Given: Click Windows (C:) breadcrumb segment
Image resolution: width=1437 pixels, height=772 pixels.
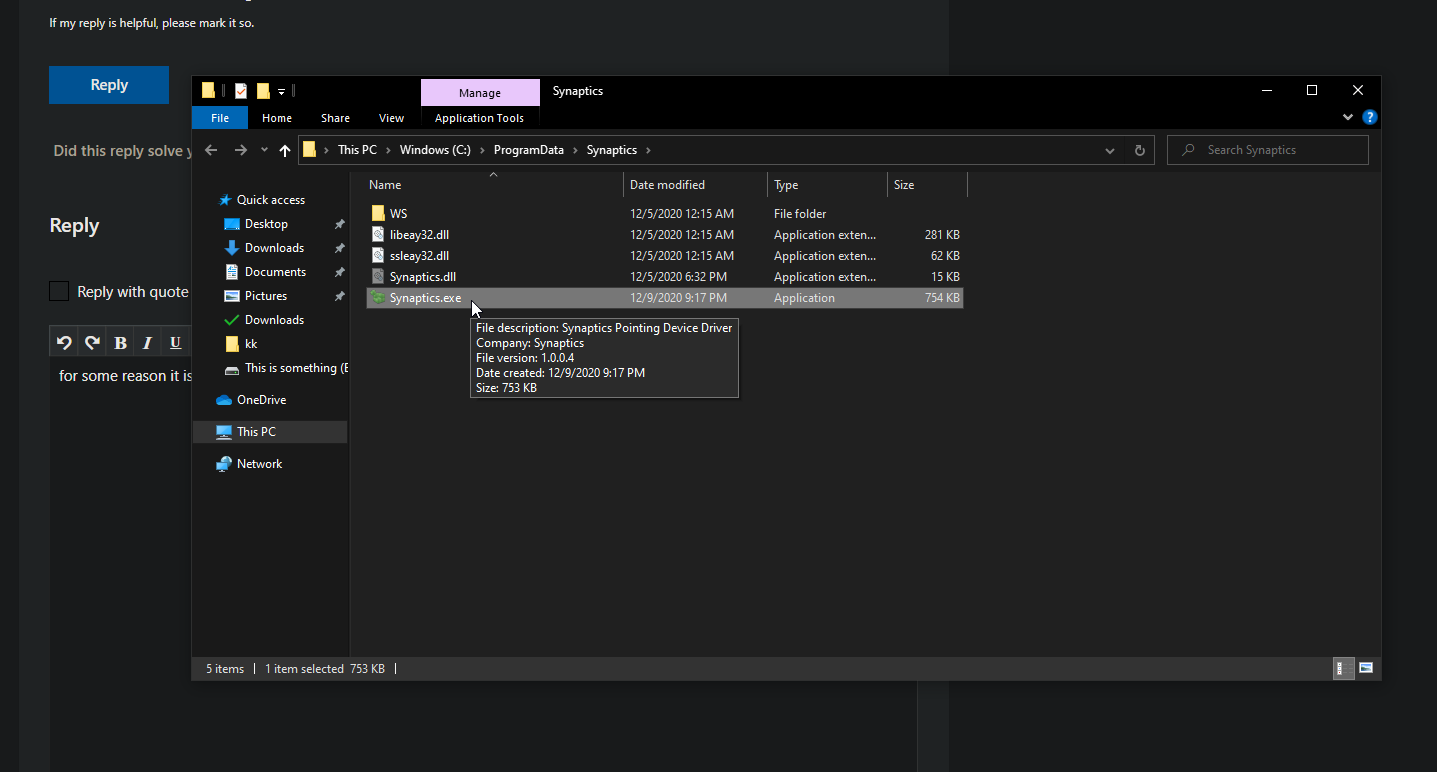Looking at the screenshot, I should [435, 150].
